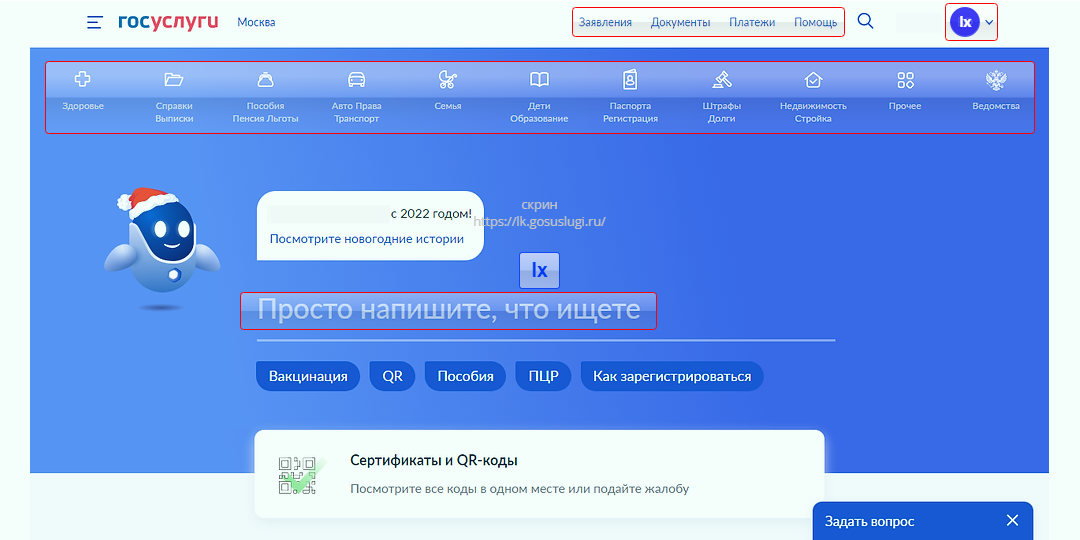Click the Штрафы Долги label
Viewport: 1080px width, 540px height.
[722, 112]
